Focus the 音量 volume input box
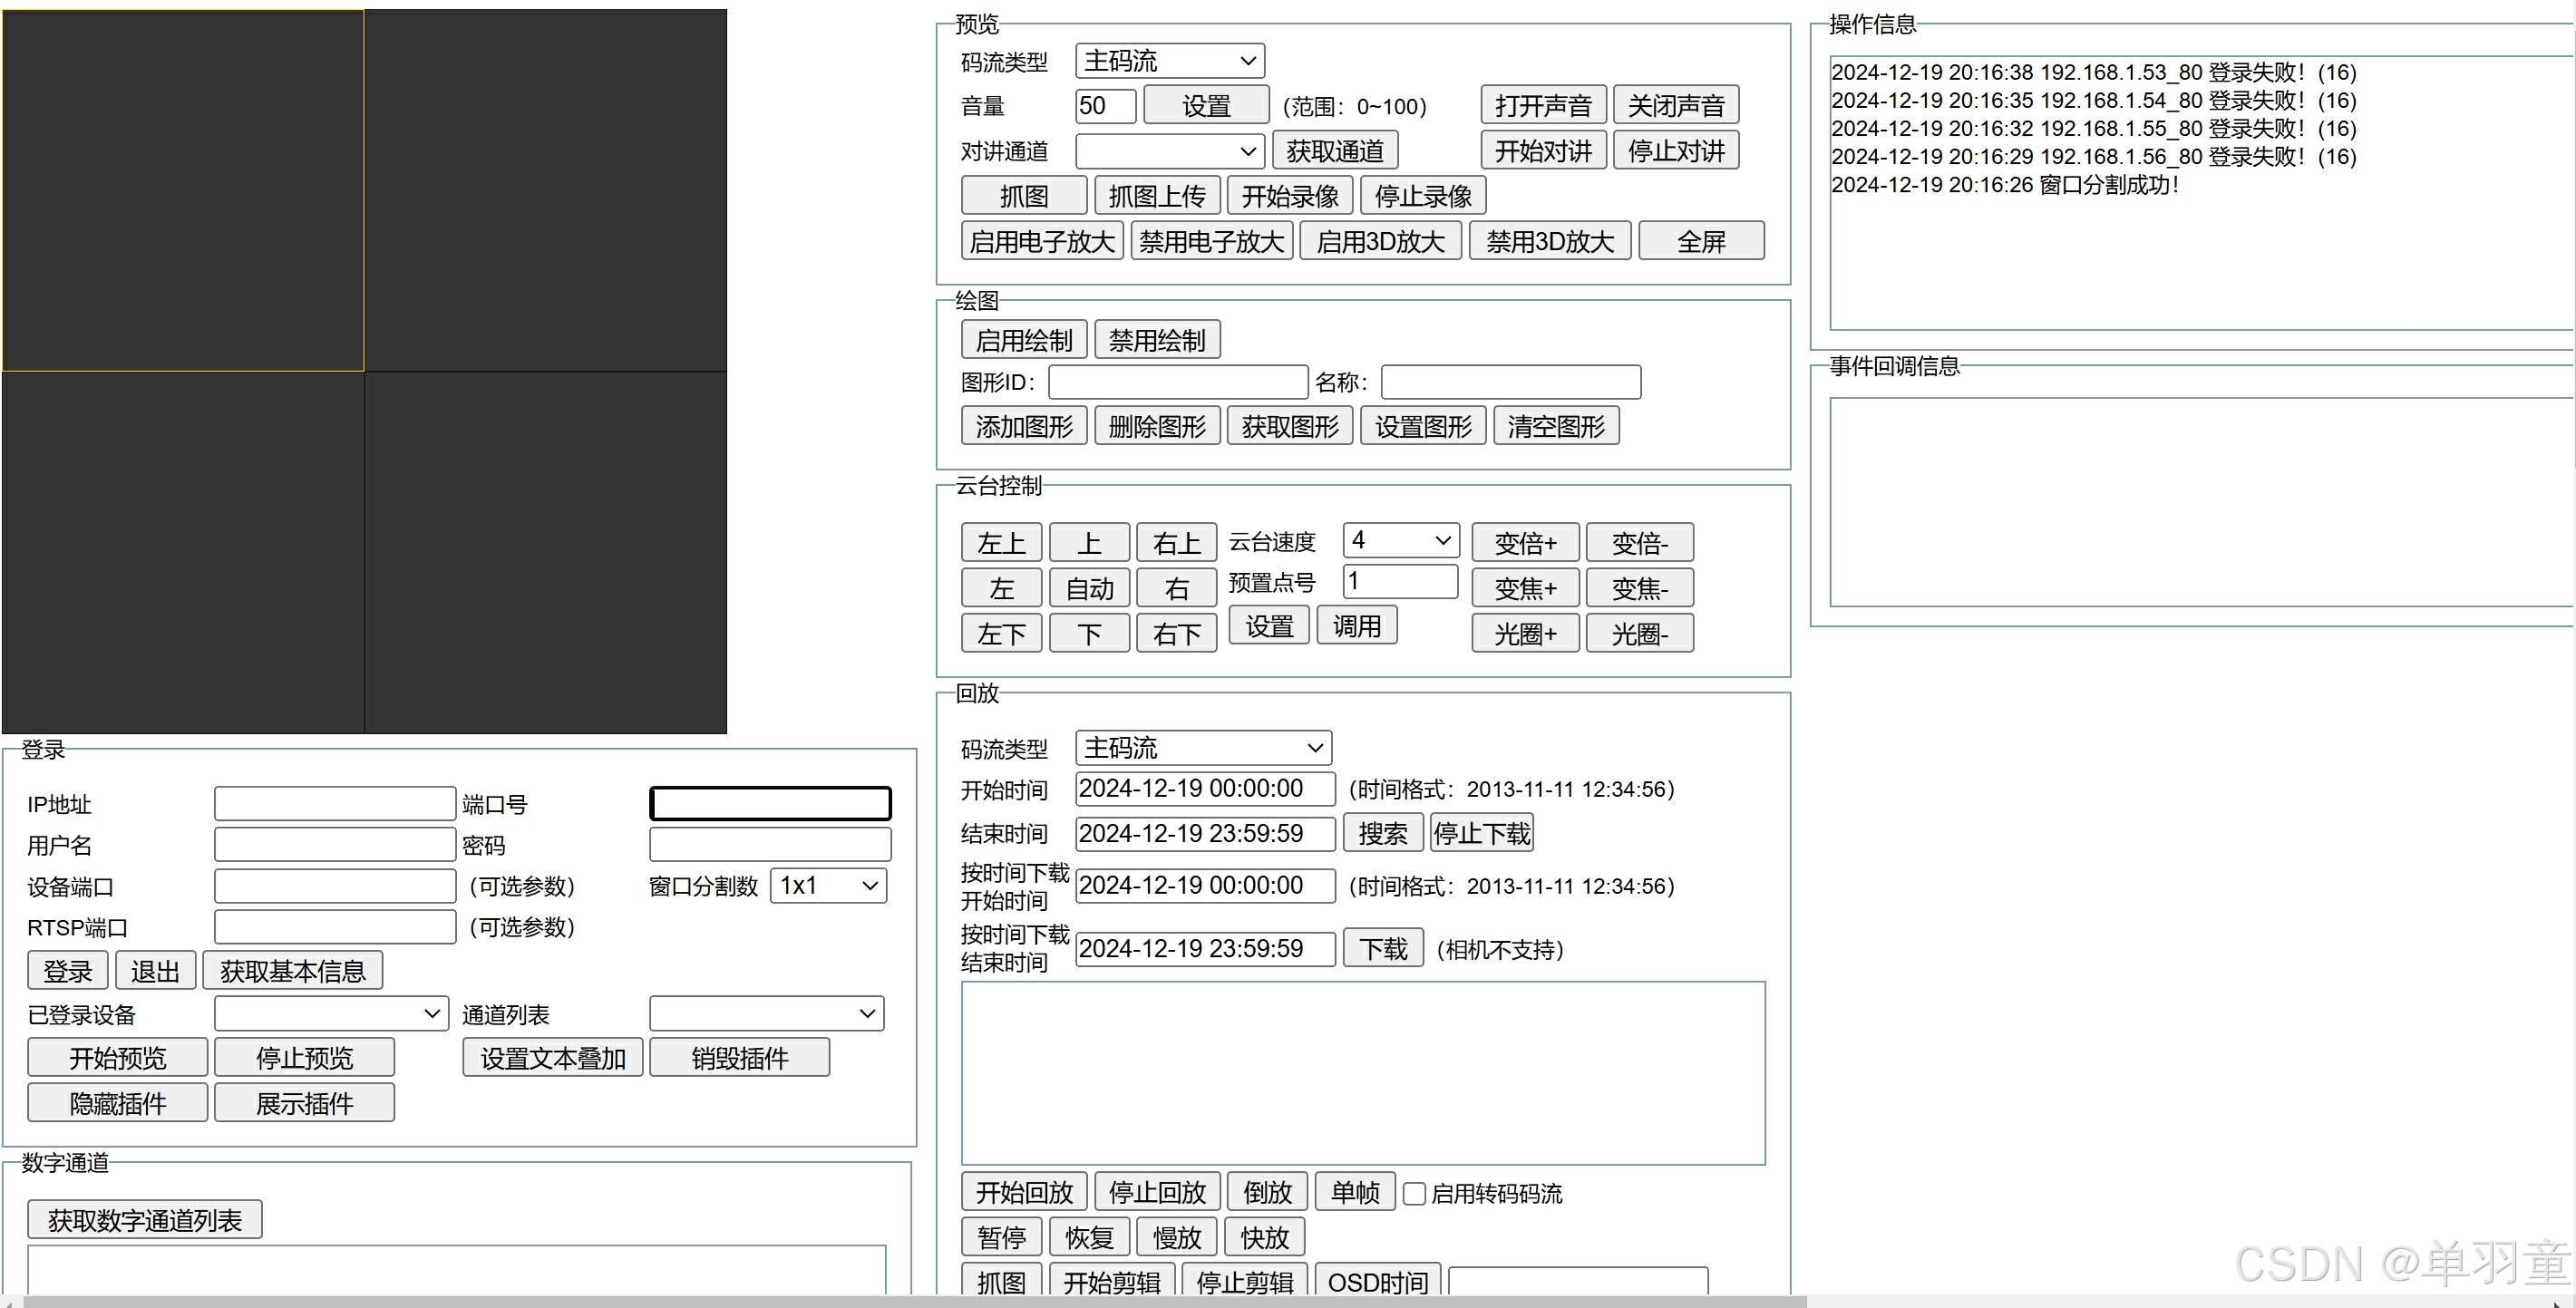Screen dimensions: 2576x1308 click(1105, 106)
